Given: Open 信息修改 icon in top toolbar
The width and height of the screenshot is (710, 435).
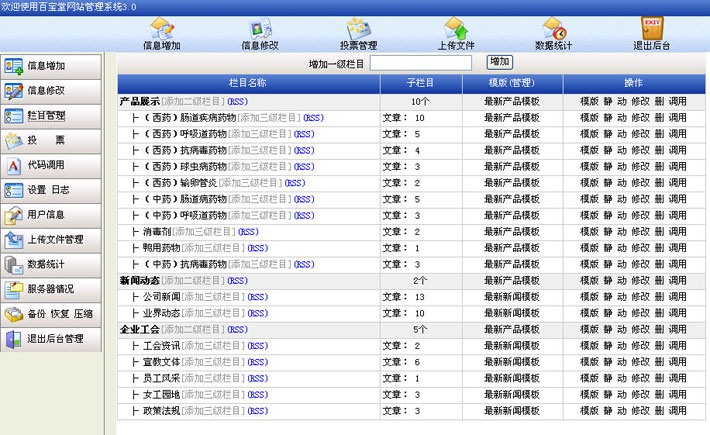Looking at the screenshot, I should click(260, 29).
